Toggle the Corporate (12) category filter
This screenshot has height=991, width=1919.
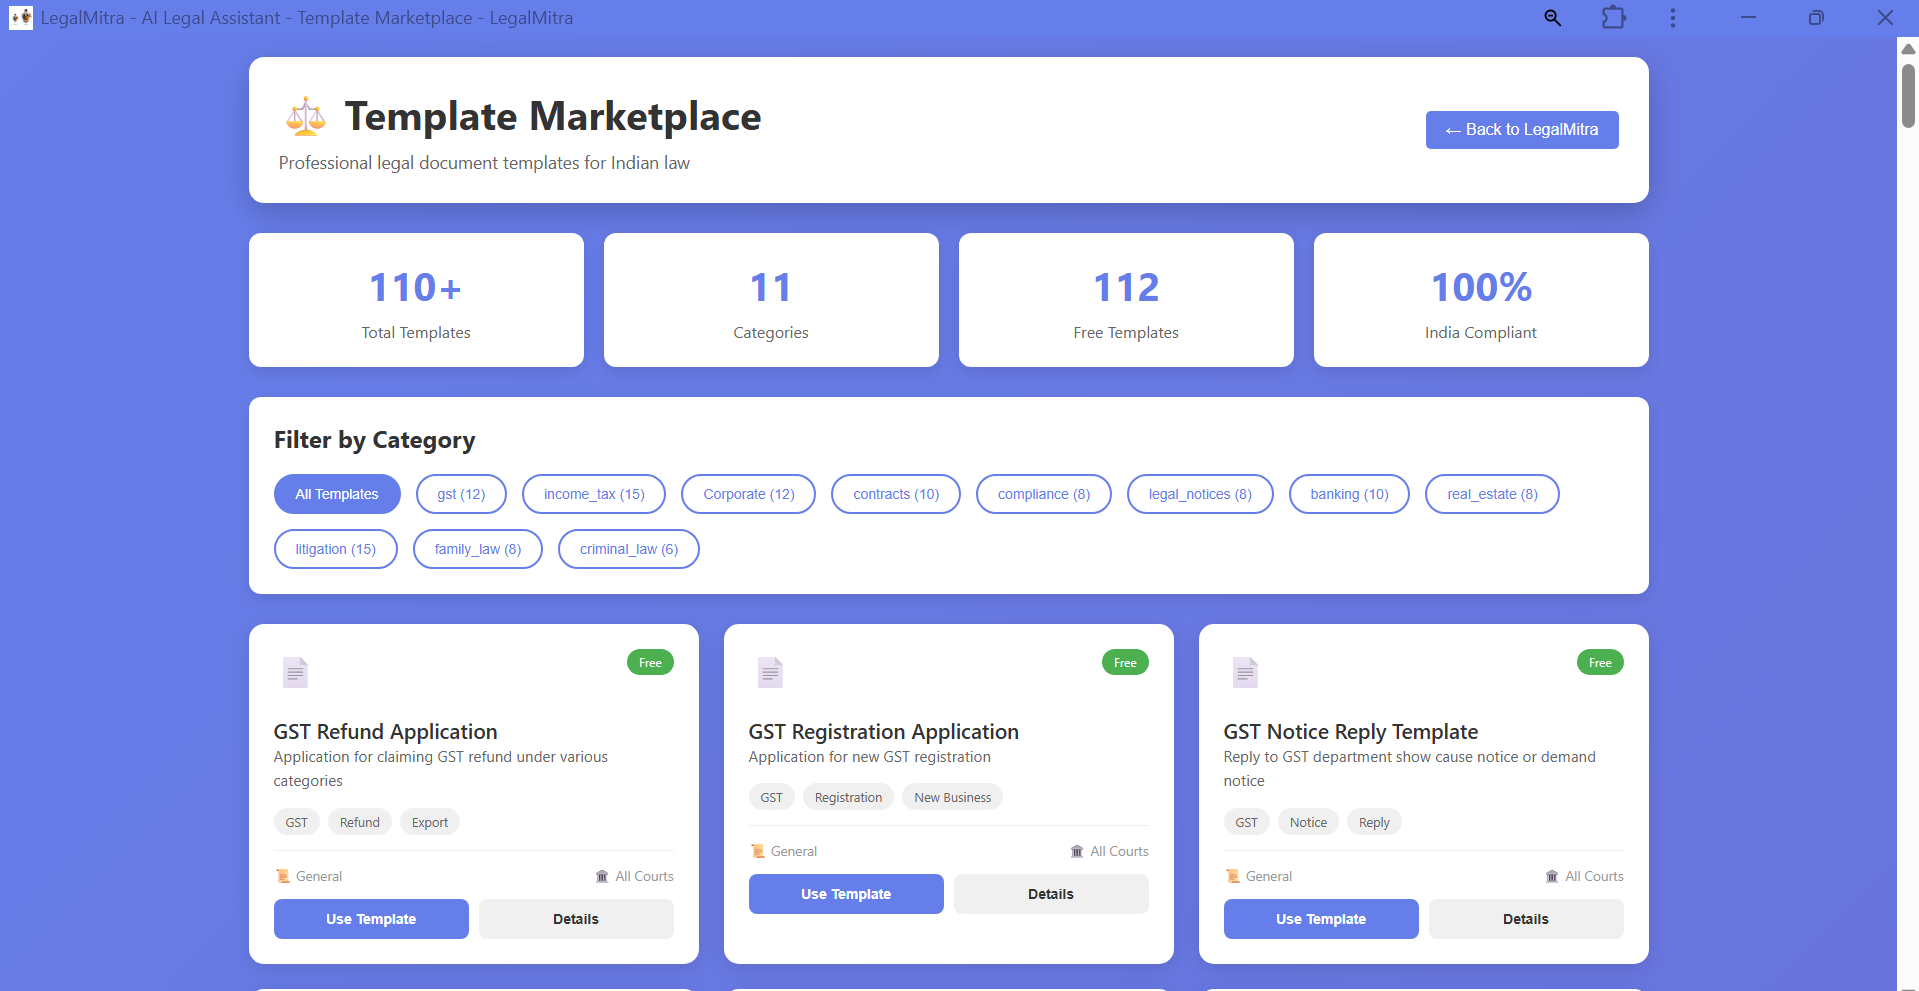coord(748,494)
